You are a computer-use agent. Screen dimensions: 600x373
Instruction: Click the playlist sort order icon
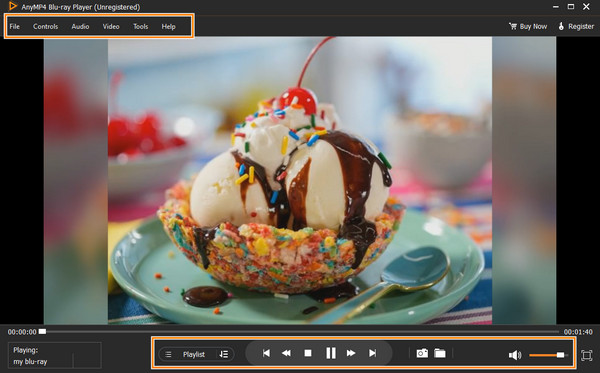(224, 354)
